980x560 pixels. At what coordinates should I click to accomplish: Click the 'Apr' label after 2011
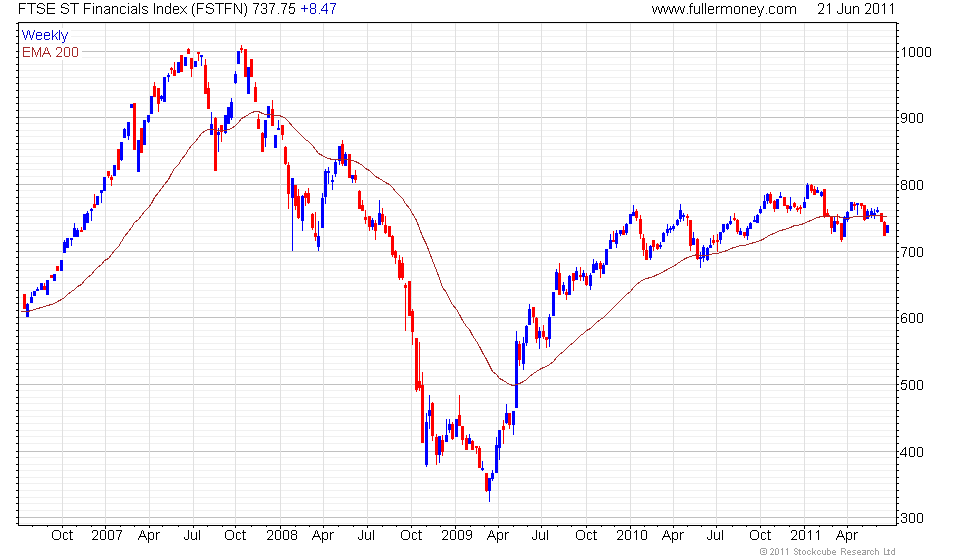(x=847, y=536)
